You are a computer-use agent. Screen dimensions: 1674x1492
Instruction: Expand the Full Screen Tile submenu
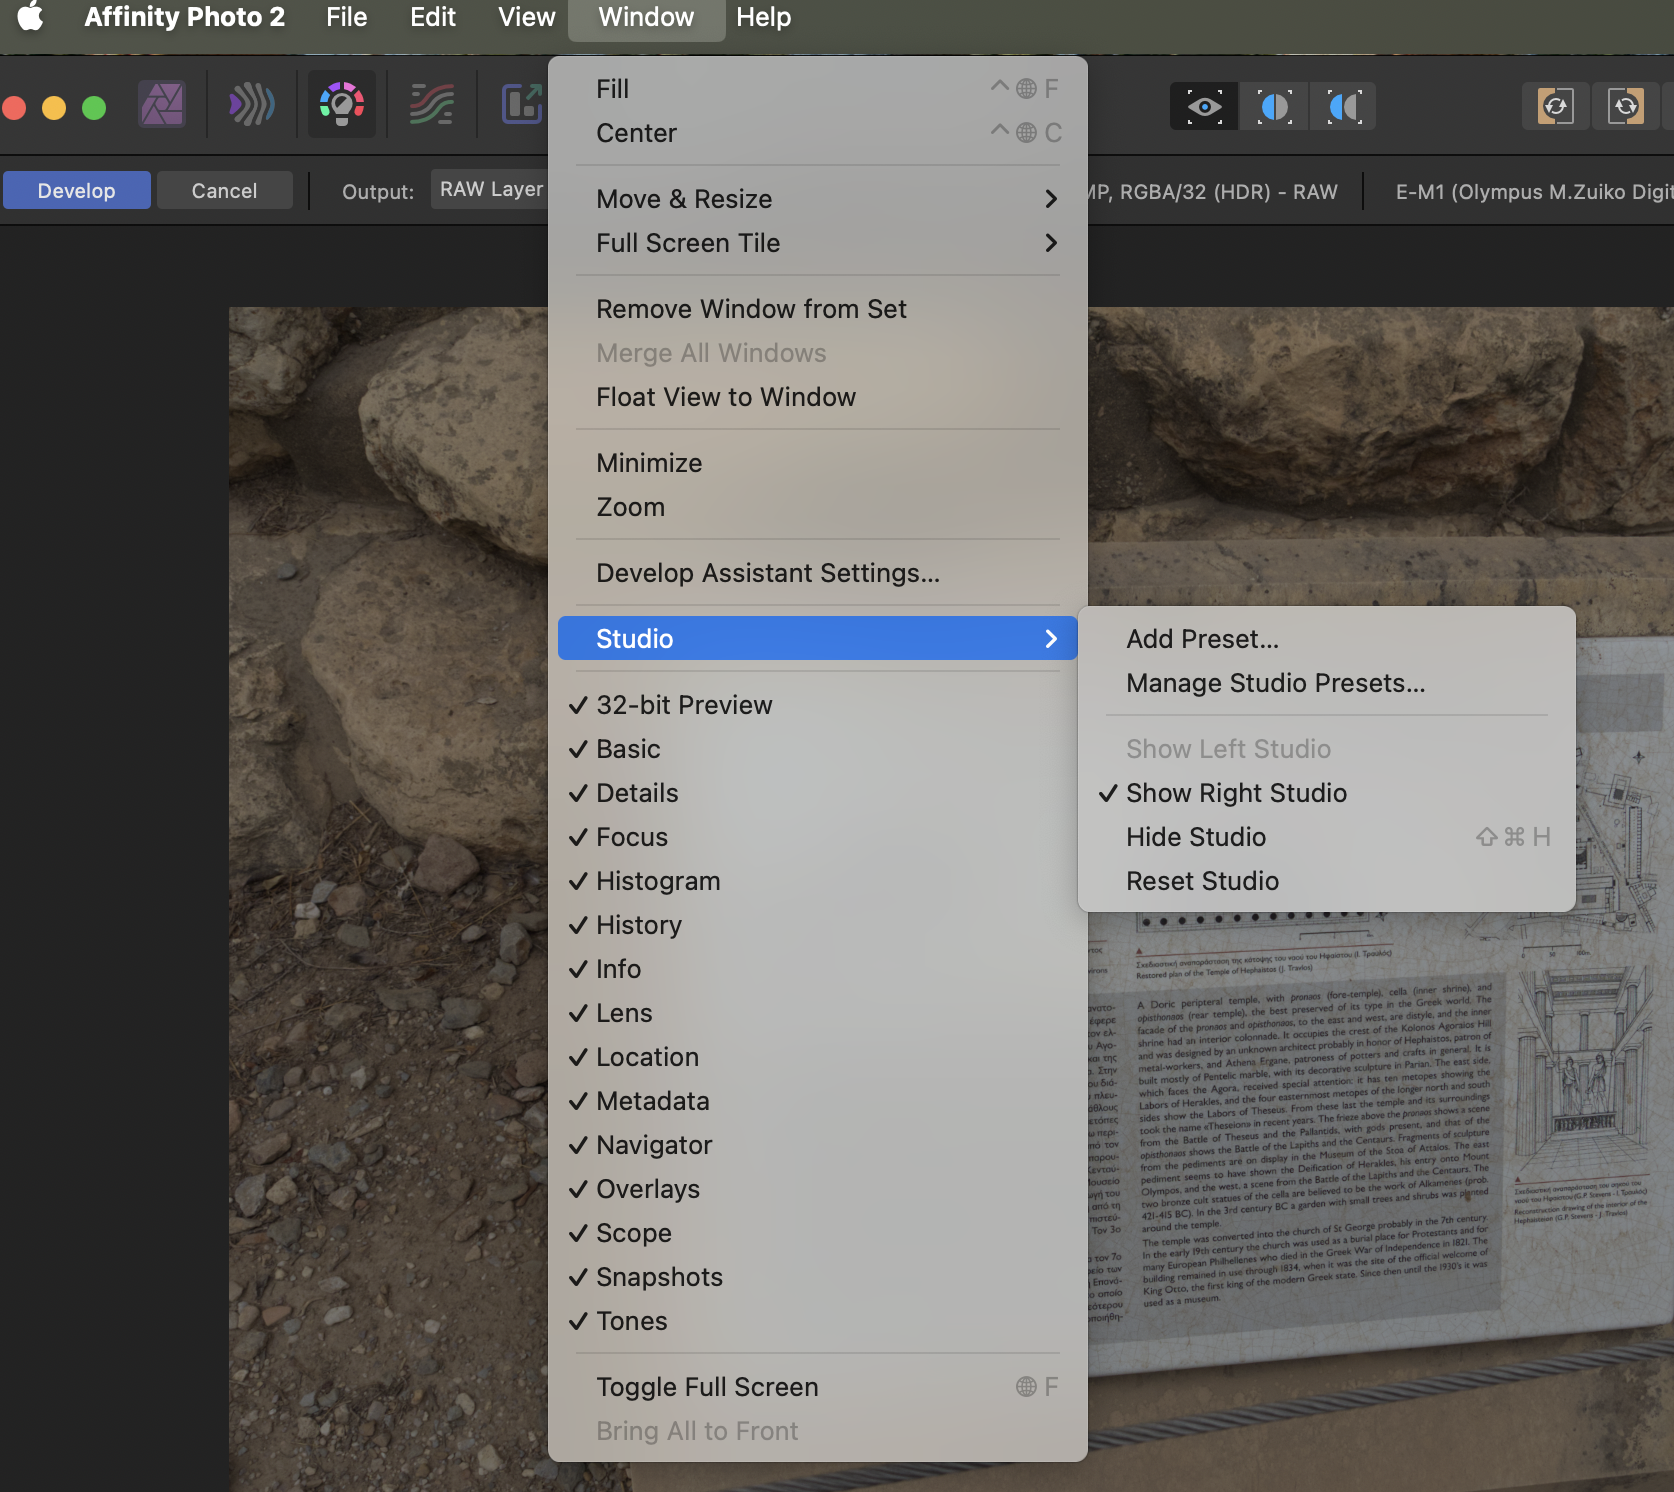click(817, 243)
